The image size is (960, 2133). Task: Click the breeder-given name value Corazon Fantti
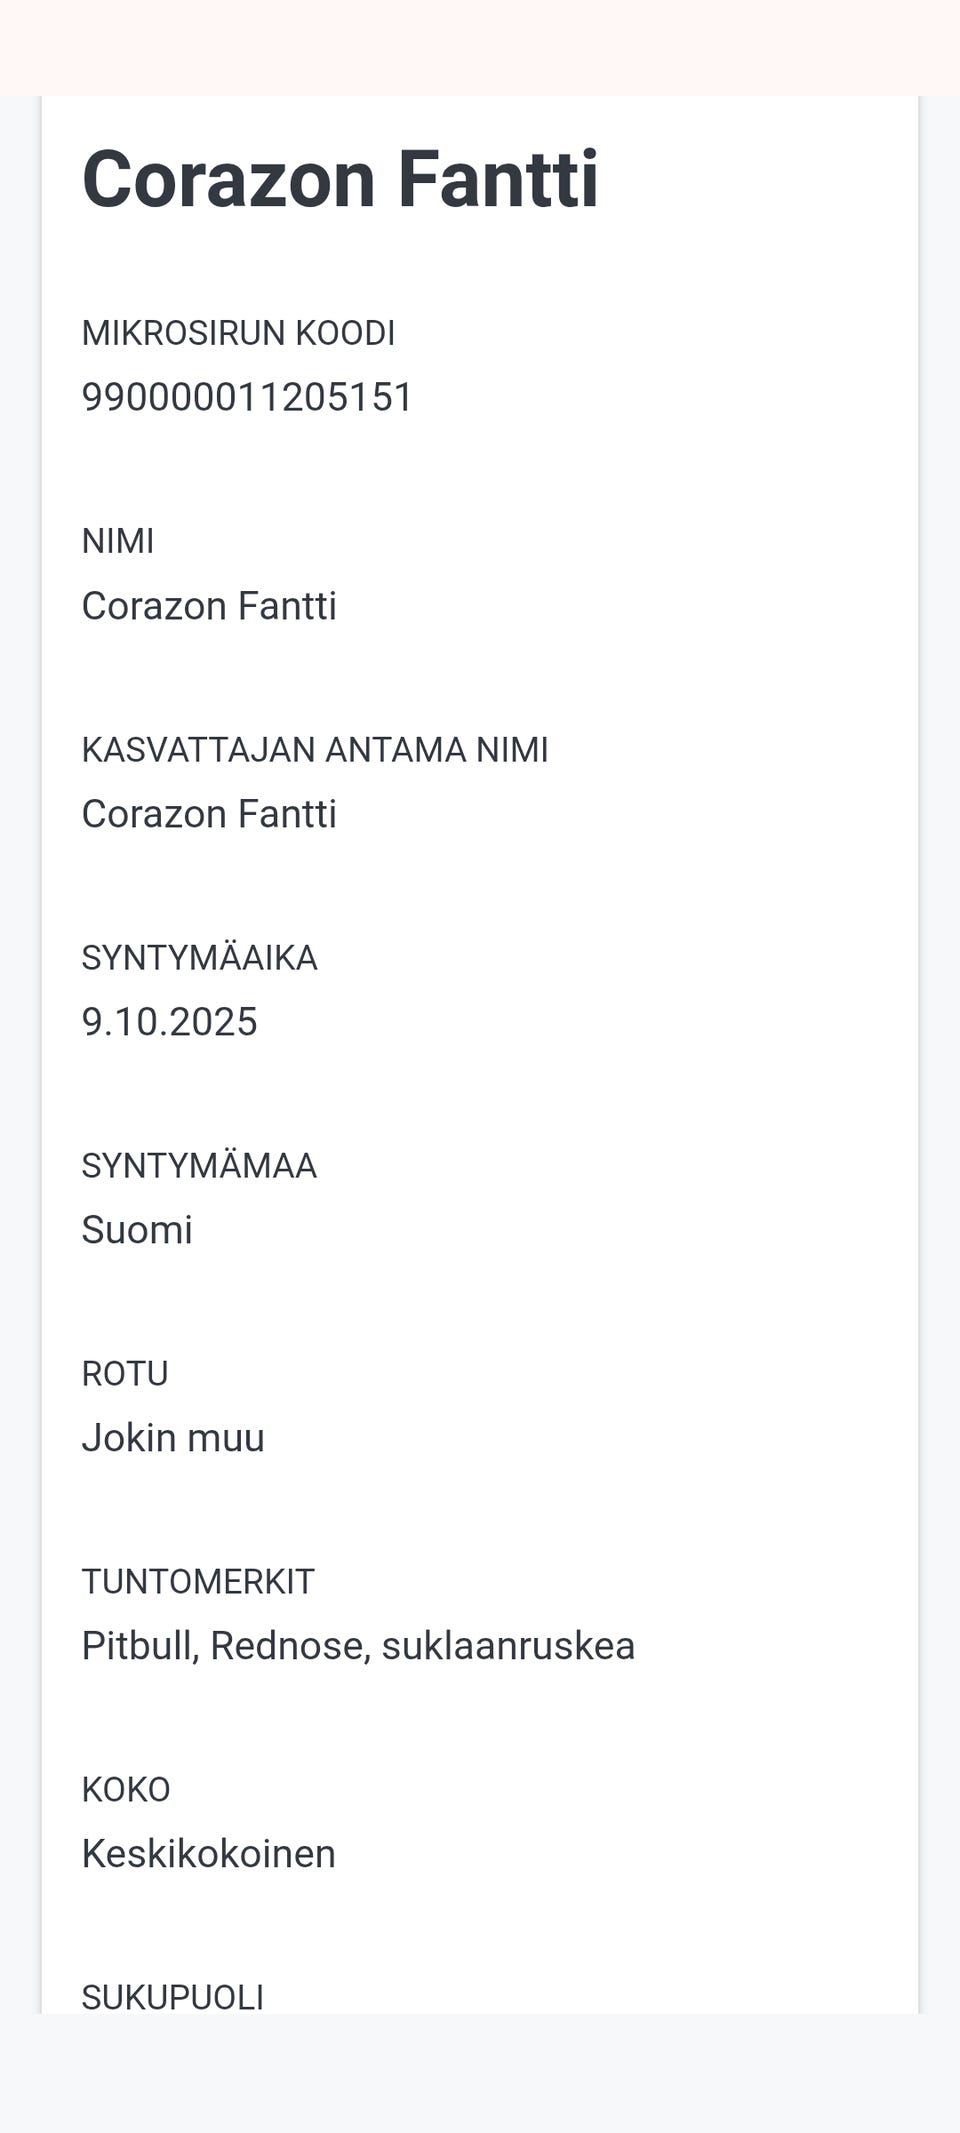click(x=209, y=814)
